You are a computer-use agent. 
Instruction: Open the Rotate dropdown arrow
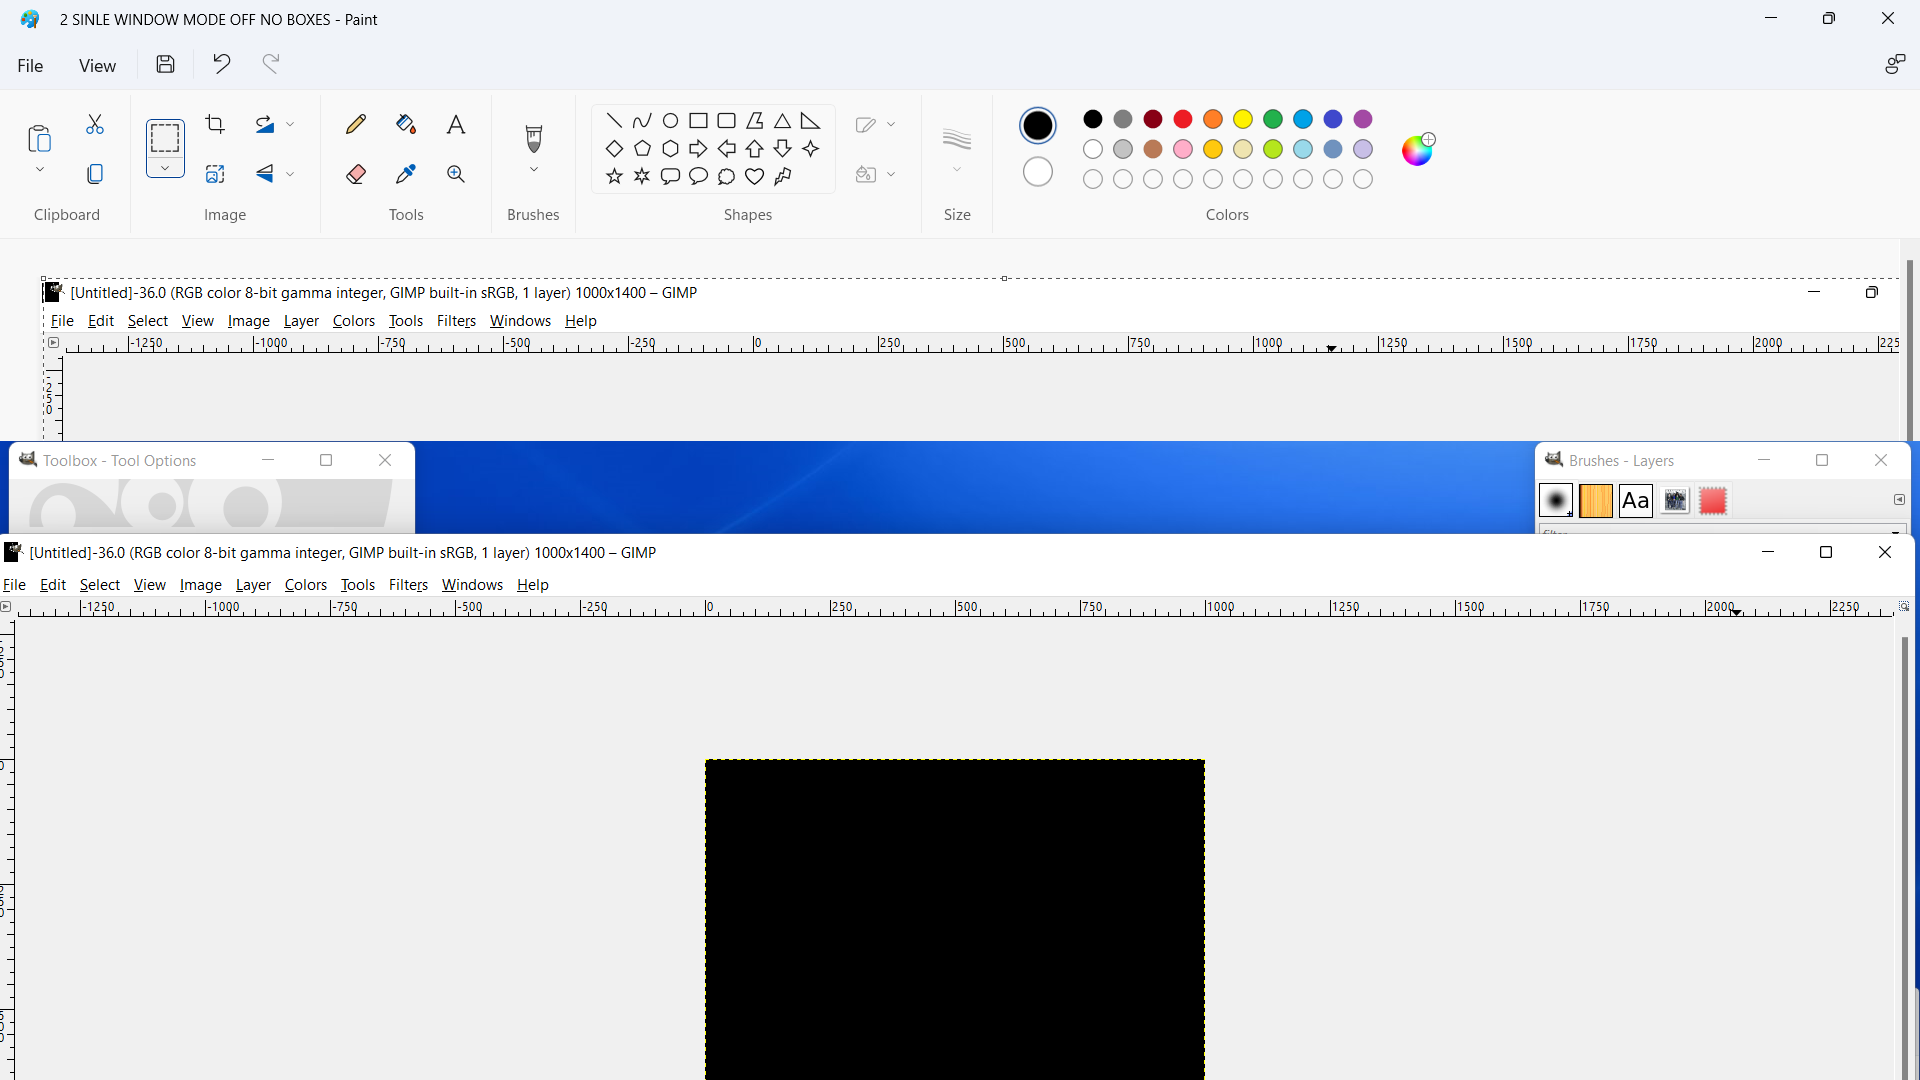tap(290, 124)
